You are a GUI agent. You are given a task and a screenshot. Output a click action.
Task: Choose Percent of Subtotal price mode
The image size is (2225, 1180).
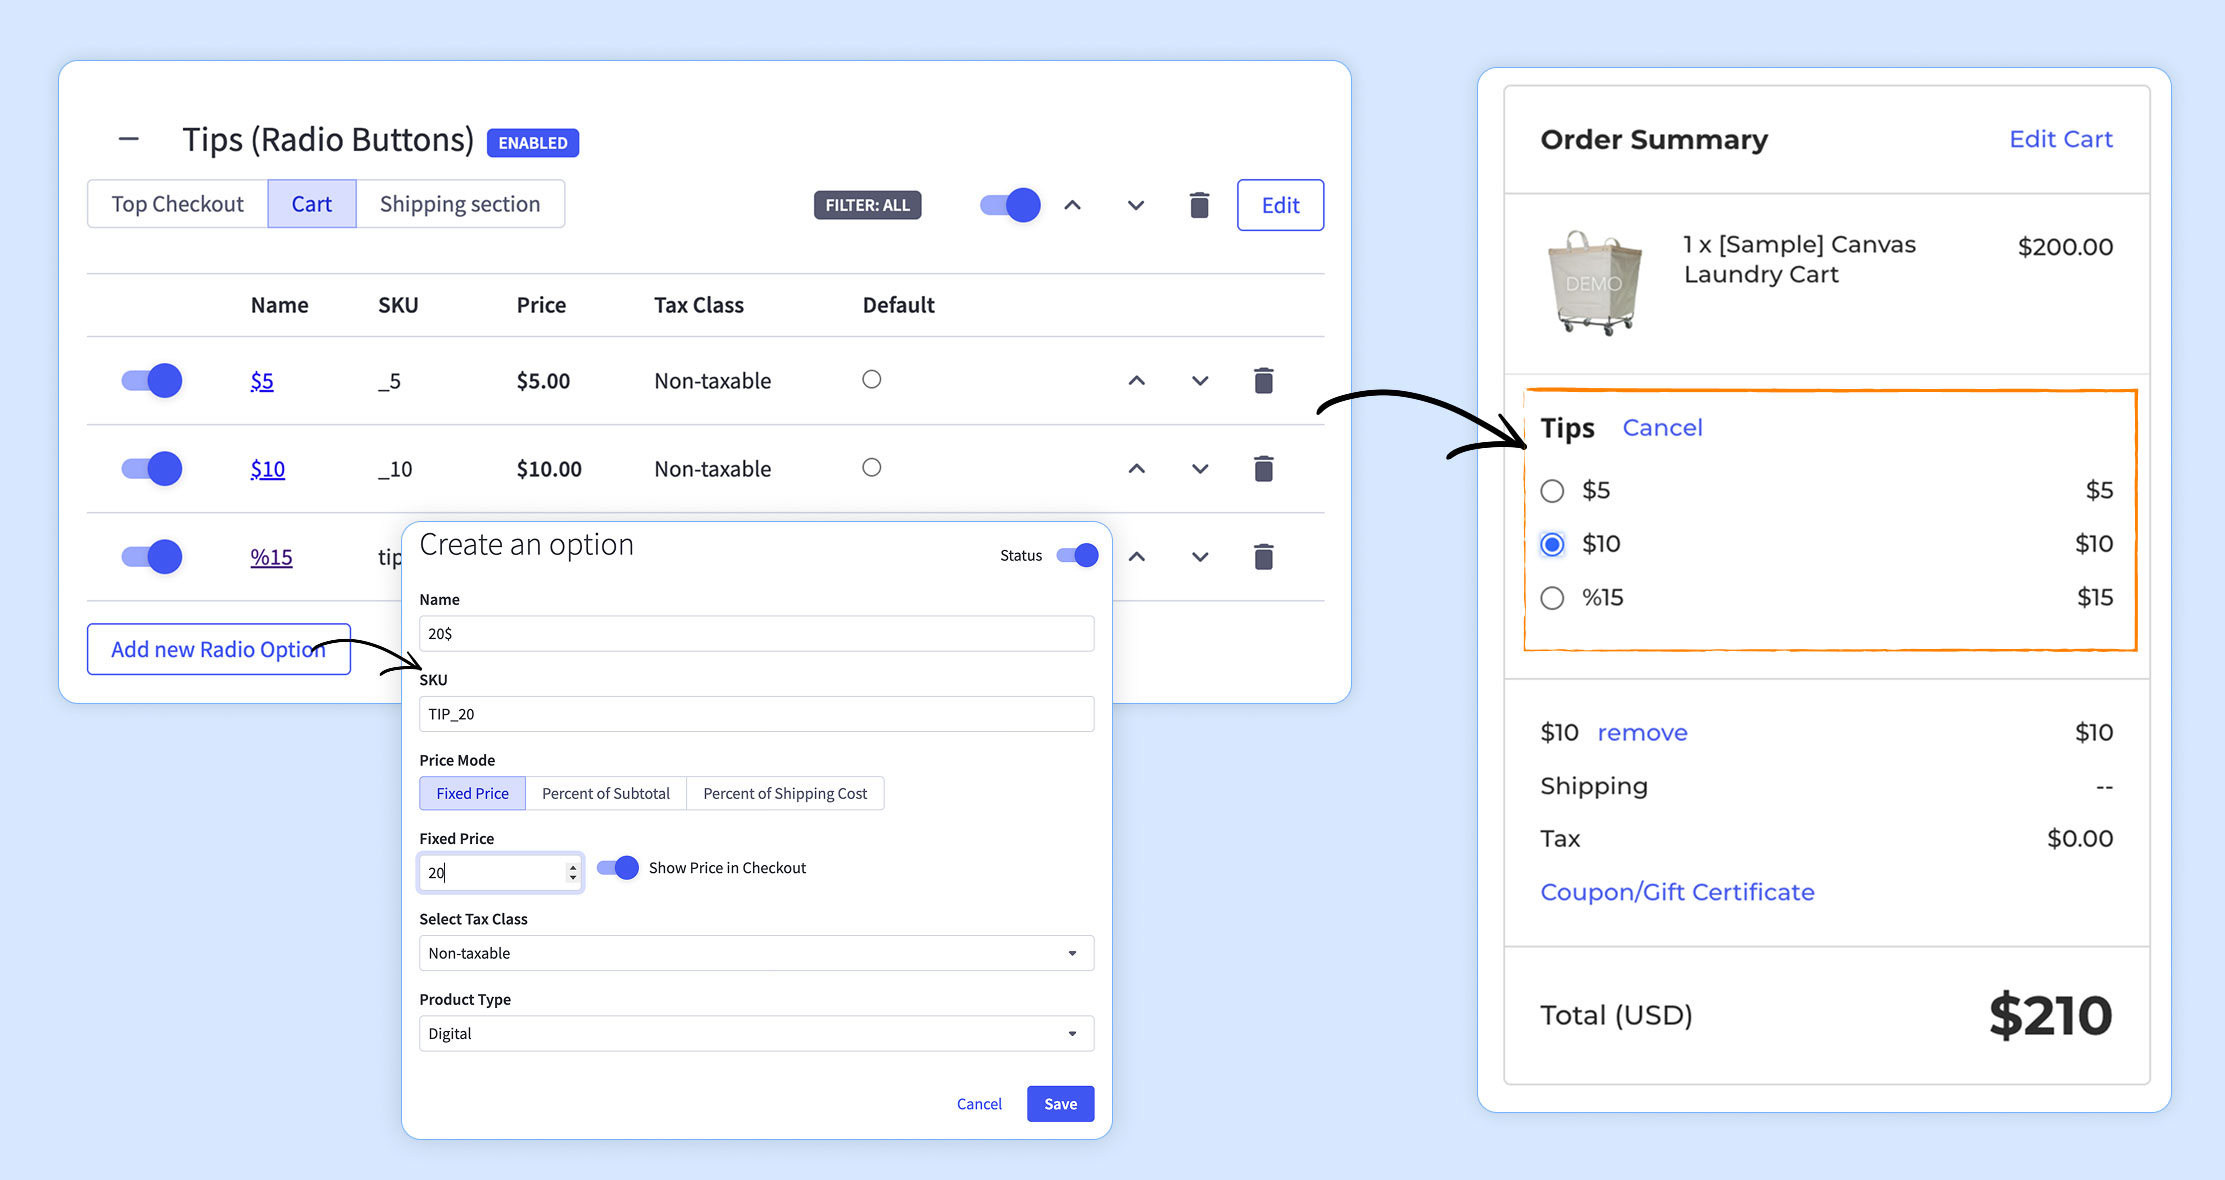[x=605, y=793]
